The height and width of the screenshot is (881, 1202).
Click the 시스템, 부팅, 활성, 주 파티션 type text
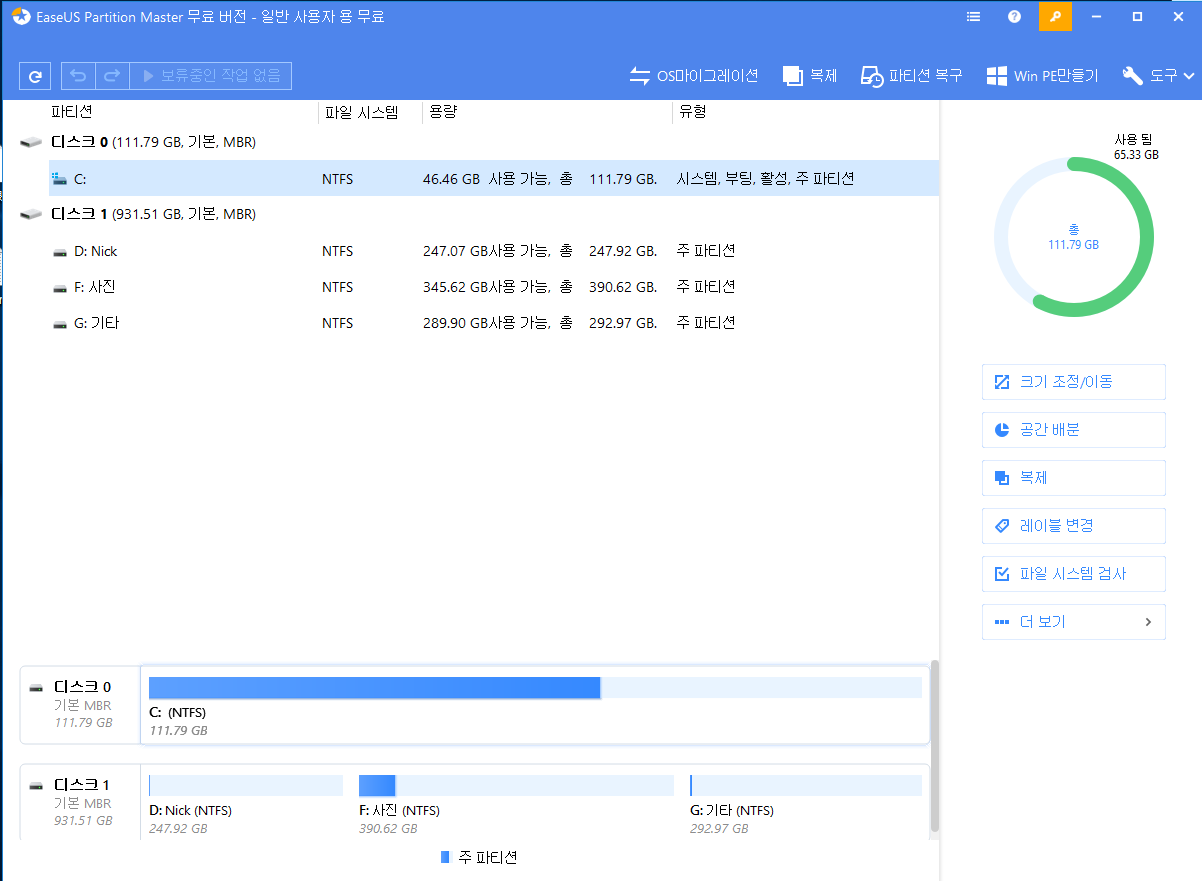coord(765,179)
